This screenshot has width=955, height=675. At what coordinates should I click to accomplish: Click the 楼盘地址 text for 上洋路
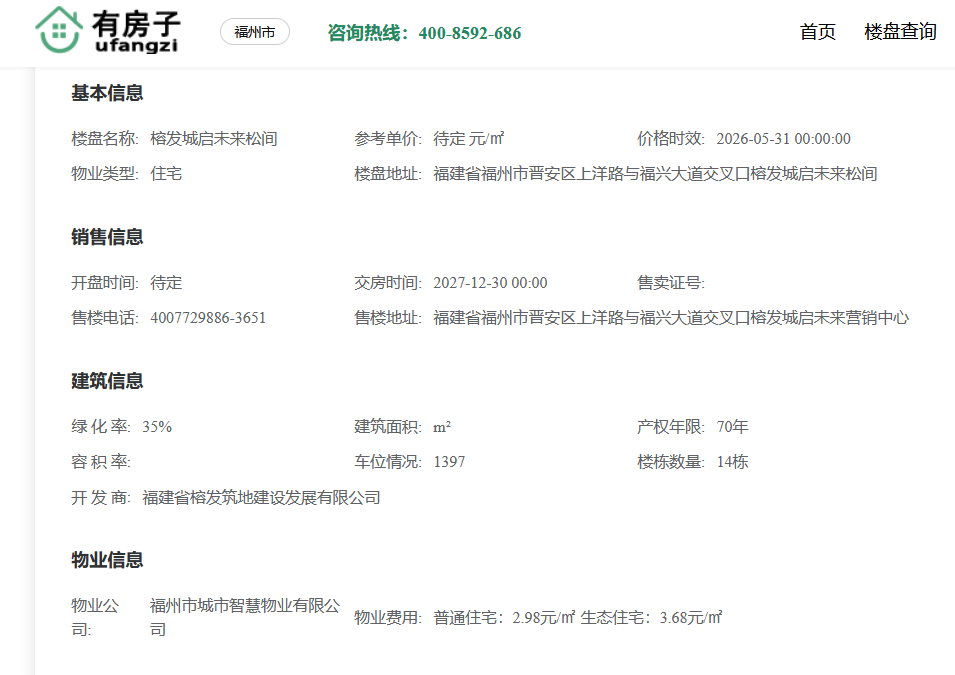(655, 174)
